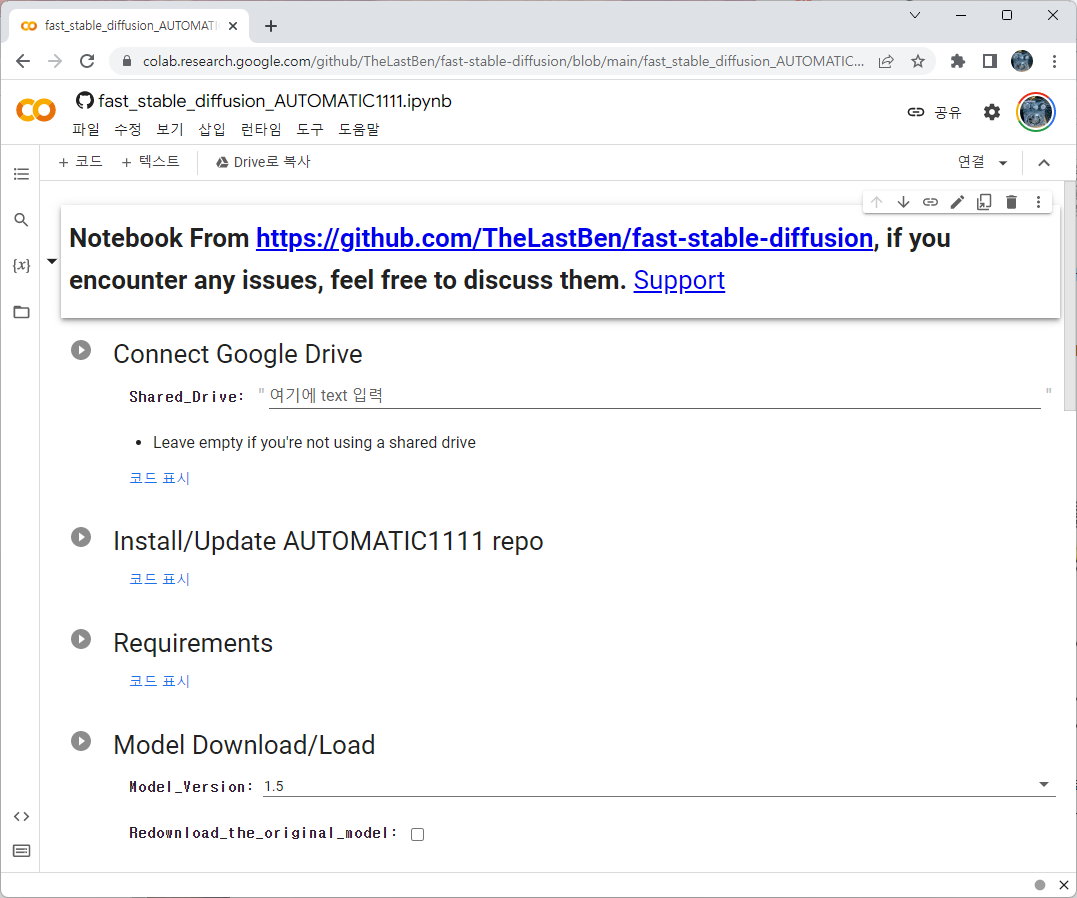Add a text cell with + 텍스트
The image size is (1077, 898).
click(150, 162)
